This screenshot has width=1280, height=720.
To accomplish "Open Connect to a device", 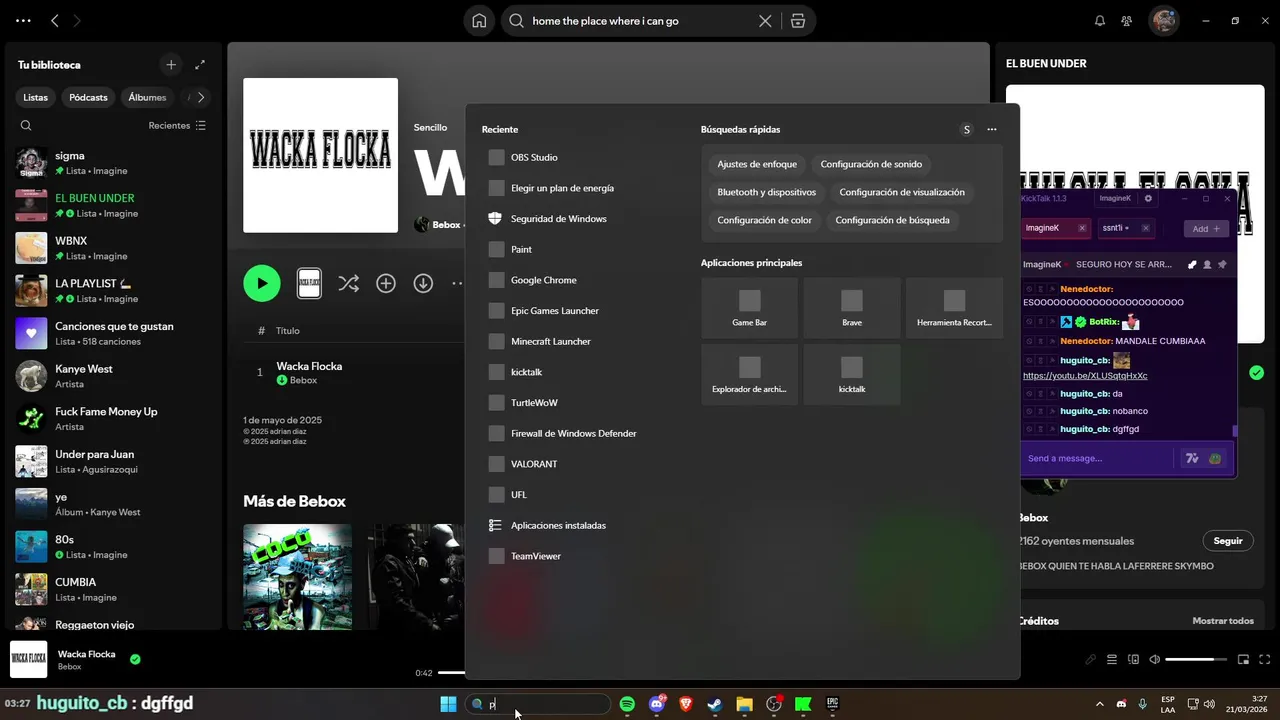I will pyautogui.click(x=1133, y=659).
